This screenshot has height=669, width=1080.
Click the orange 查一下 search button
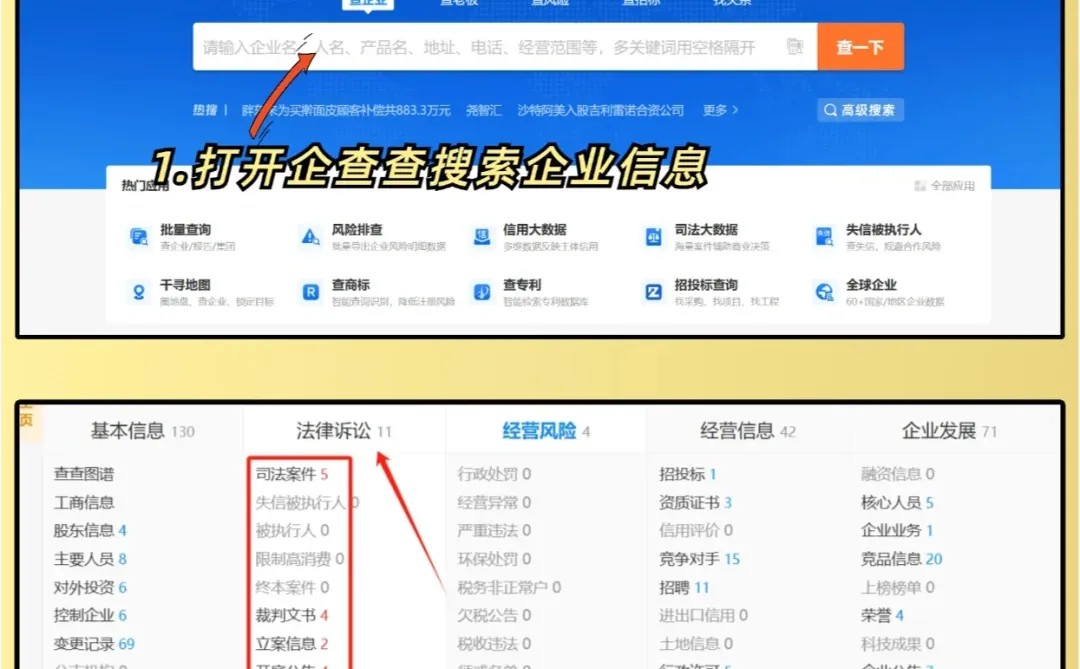coord(860,46)
